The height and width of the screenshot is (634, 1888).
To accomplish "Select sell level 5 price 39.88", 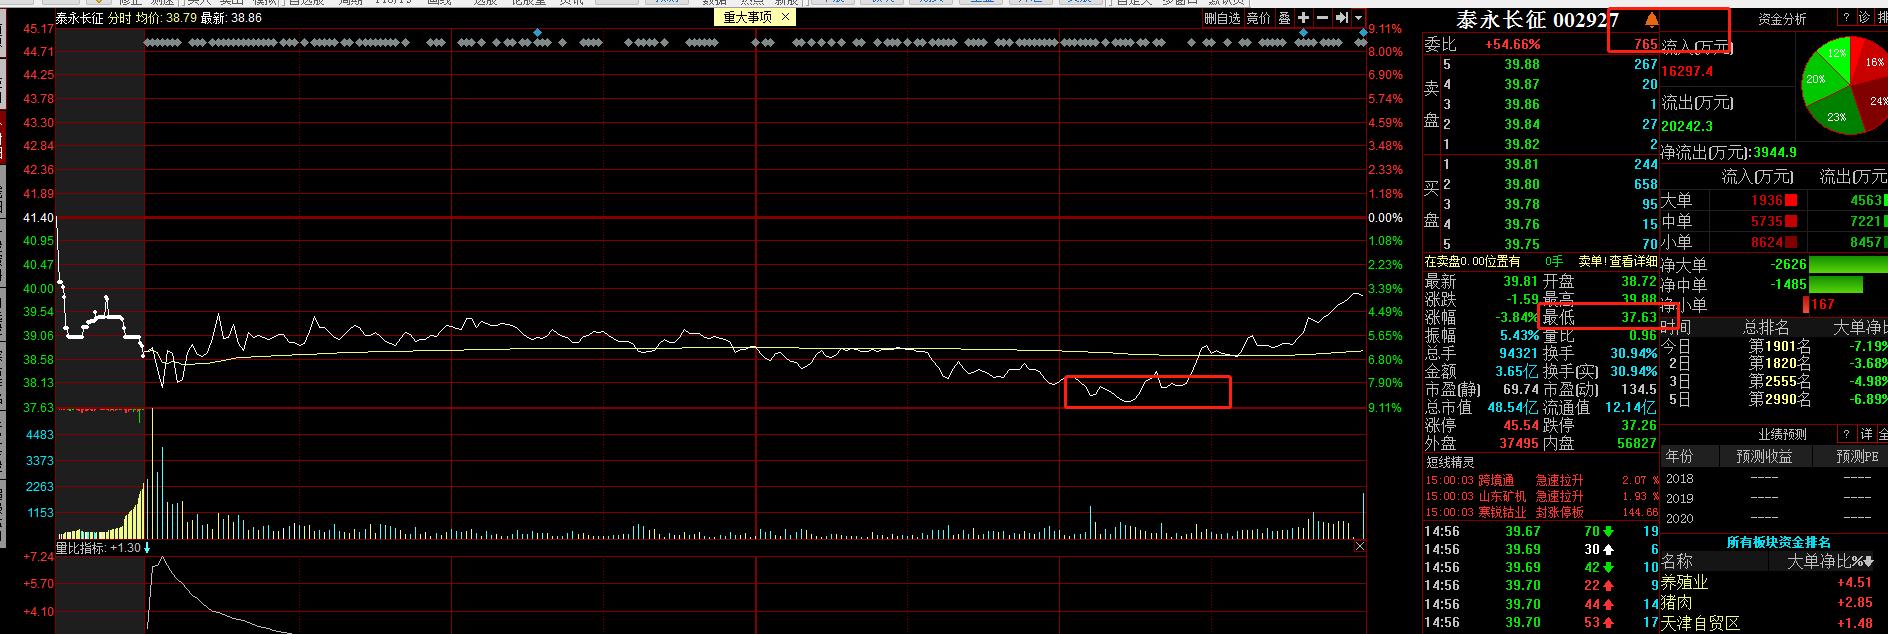I will tap(1522, 64).
